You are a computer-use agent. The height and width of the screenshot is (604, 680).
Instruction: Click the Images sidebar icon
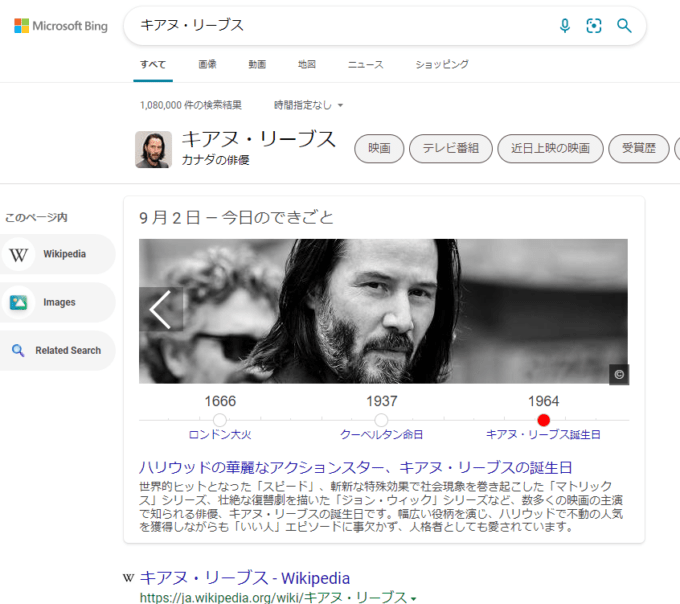(19, 302)
